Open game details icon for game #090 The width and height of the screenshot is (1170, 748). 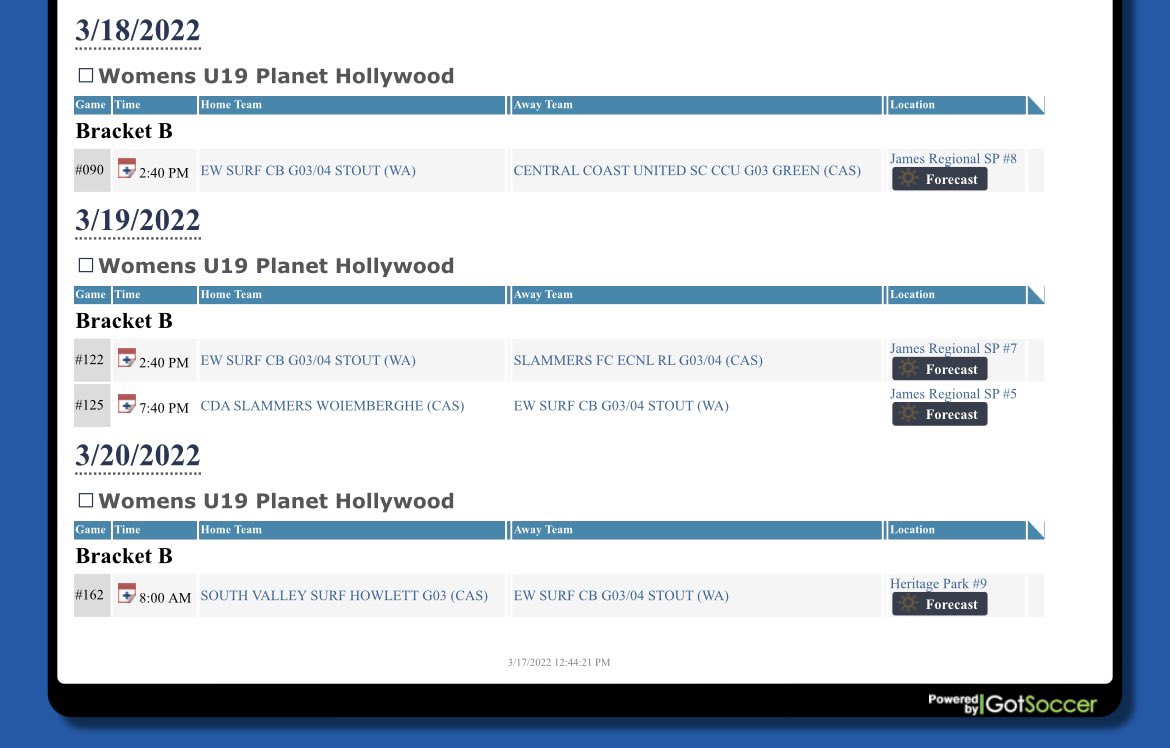pos(127,169)
